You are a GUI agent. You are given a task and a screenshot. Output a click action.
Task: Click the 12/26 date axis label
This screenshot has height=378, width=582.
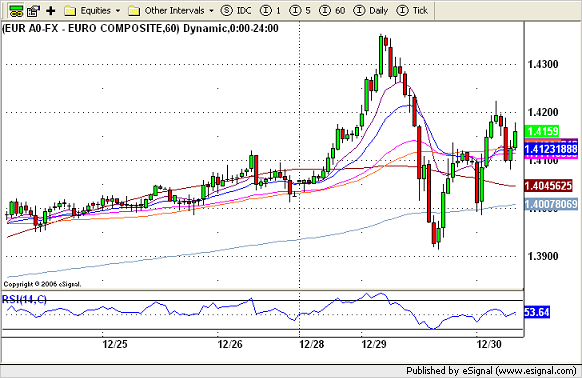pyautogui.click(x=230, y=344)
